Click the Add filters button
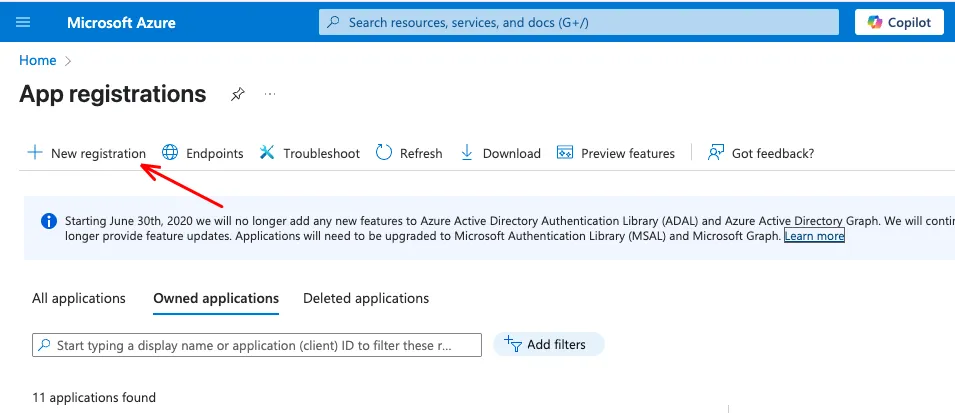 (x=547, y=344)
